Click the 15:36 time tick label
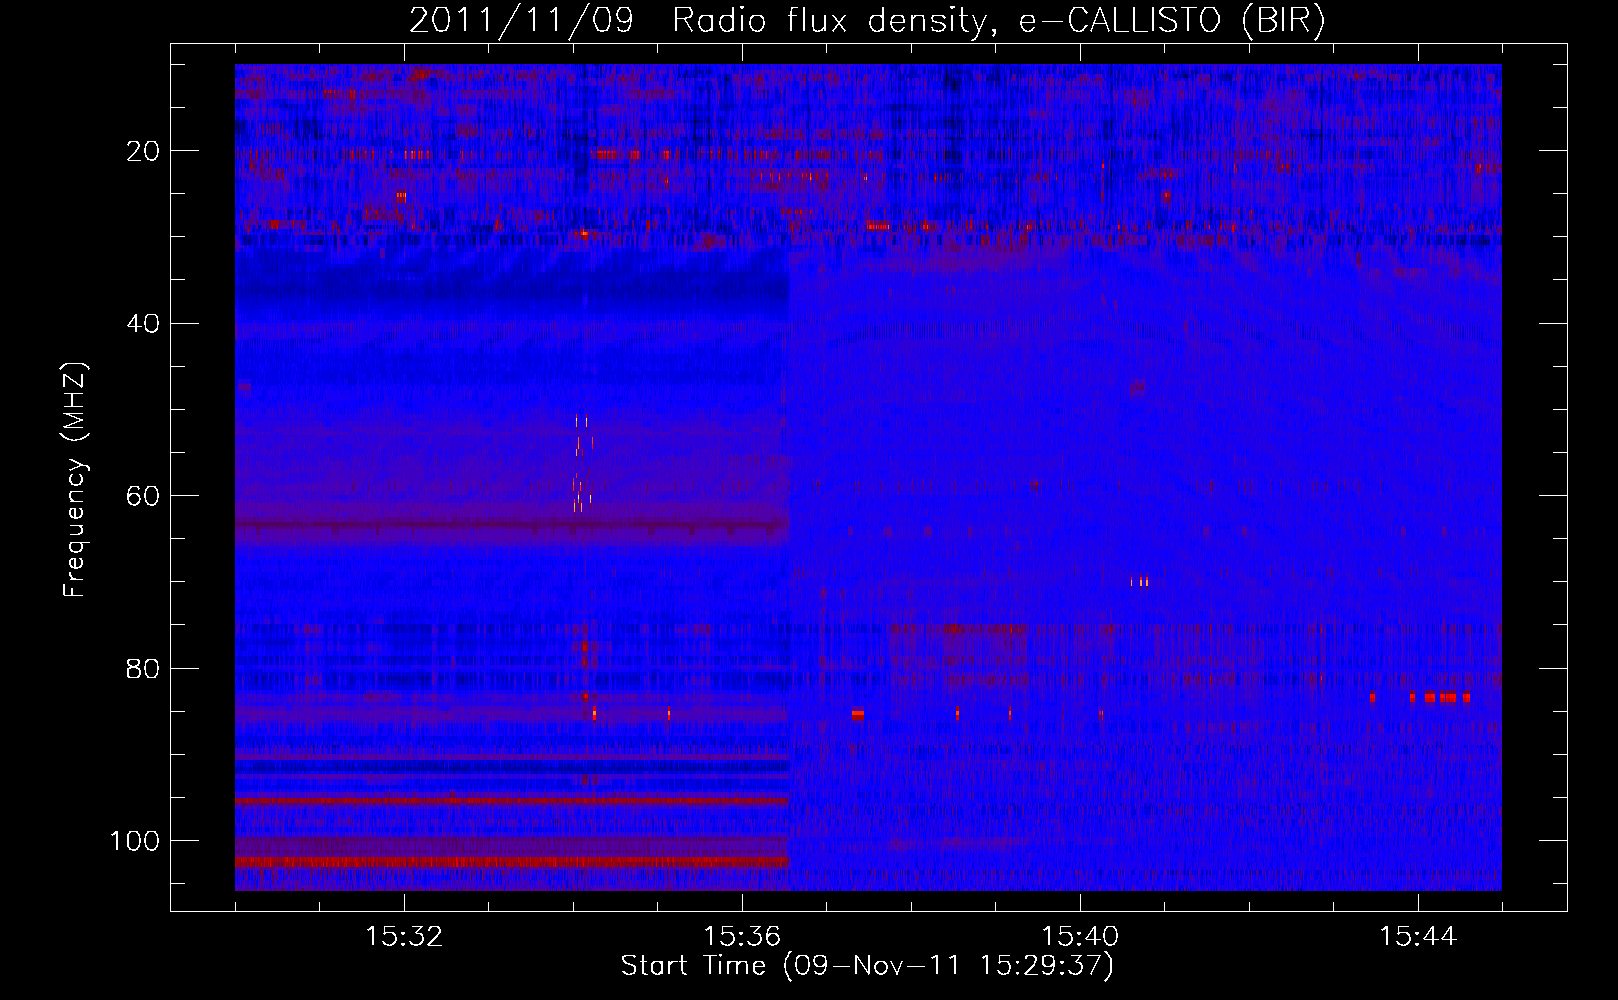This screenshot has height=1000, width=1618. coord(742,937)
